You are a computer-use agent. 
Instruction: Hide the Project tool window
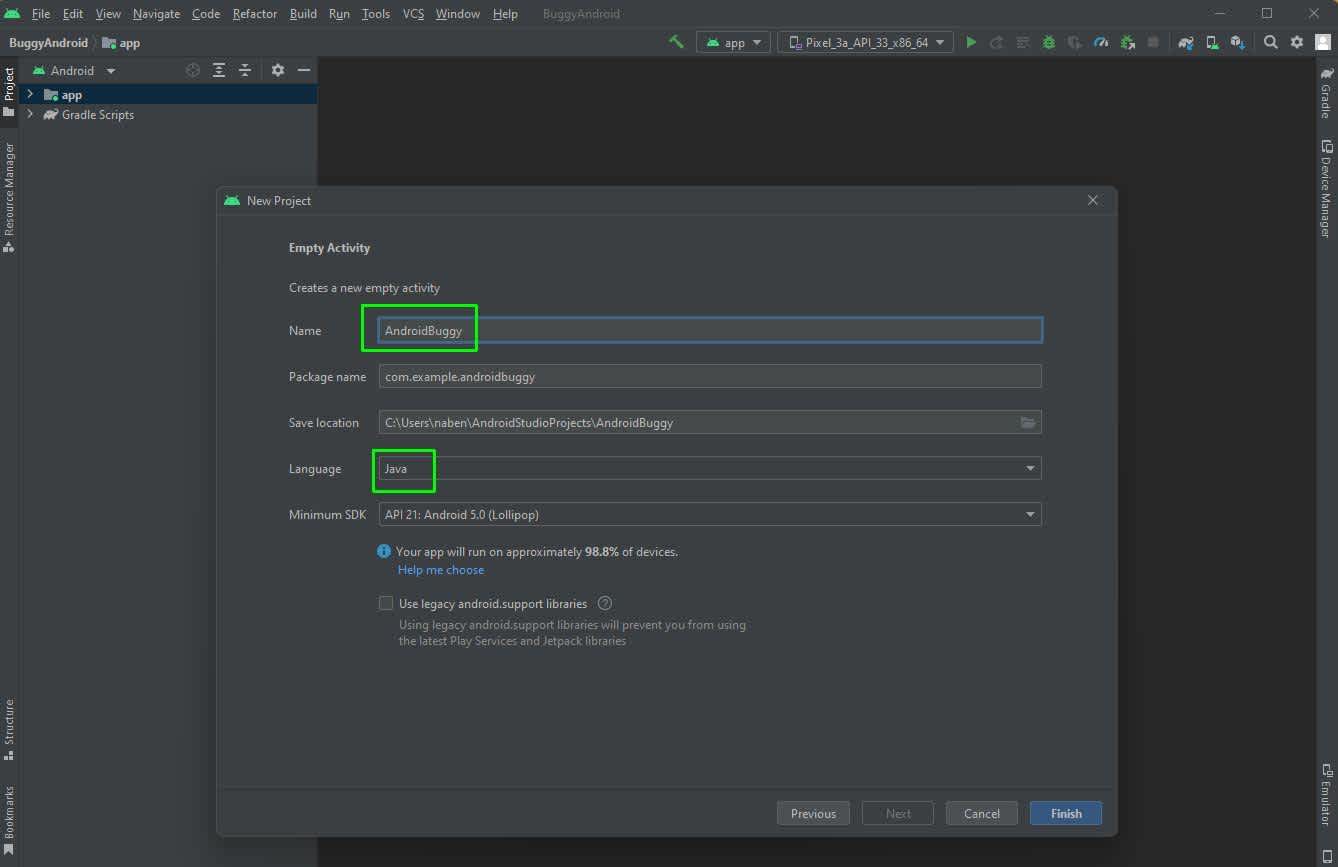click(304, 70)
